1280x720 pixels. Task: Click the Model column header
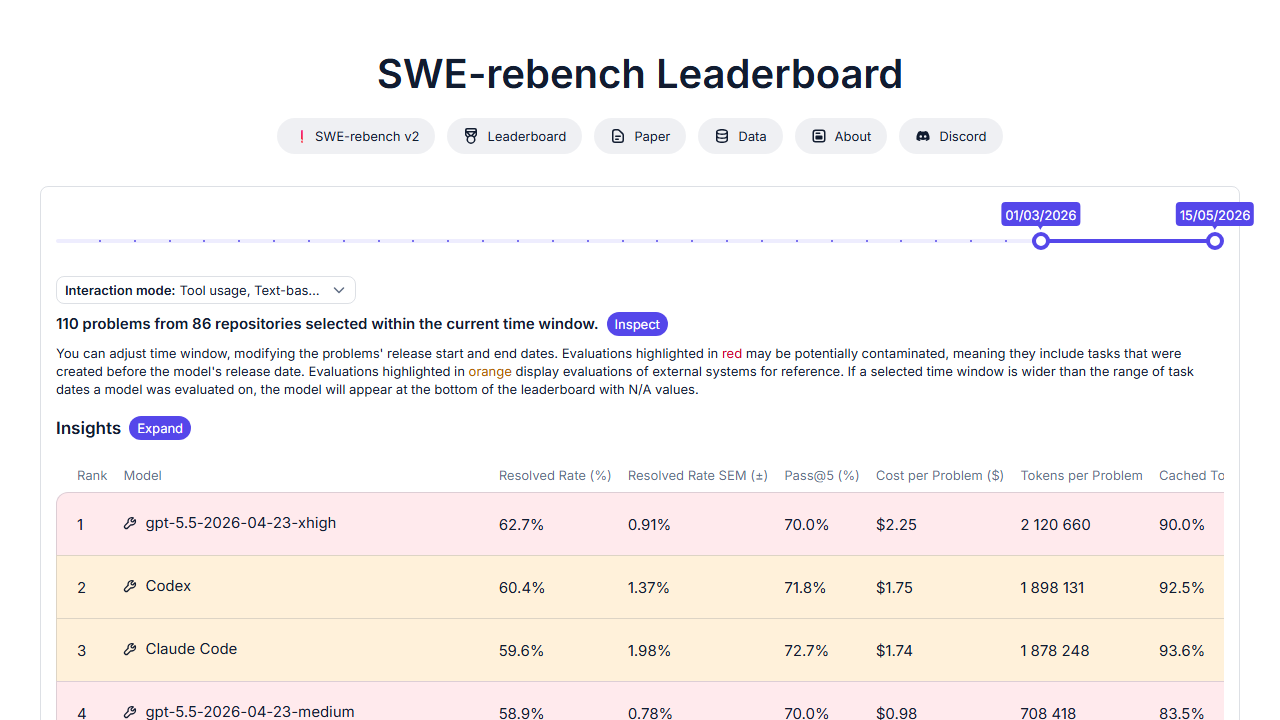click(x=143, y=475)
